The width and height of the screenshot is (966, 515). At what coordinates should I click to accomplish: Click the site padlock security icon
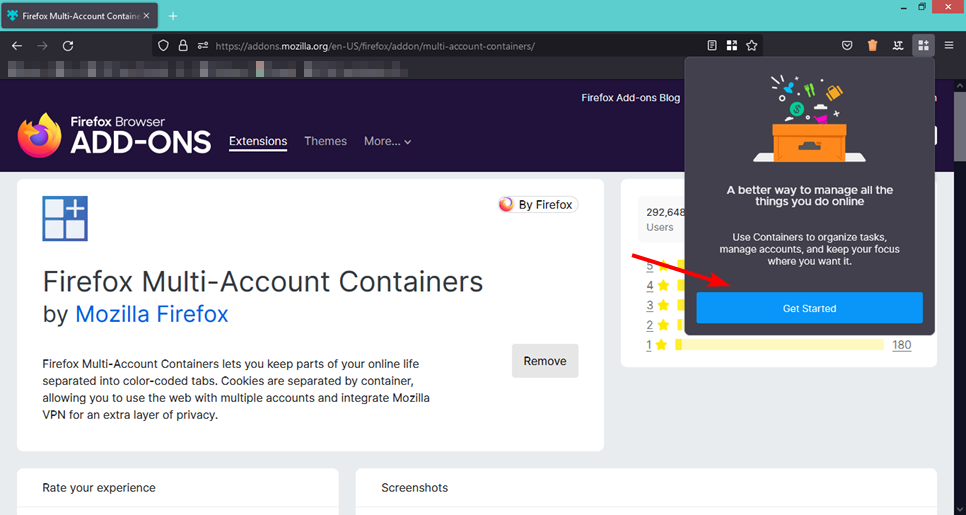click(x=183, y=46)
